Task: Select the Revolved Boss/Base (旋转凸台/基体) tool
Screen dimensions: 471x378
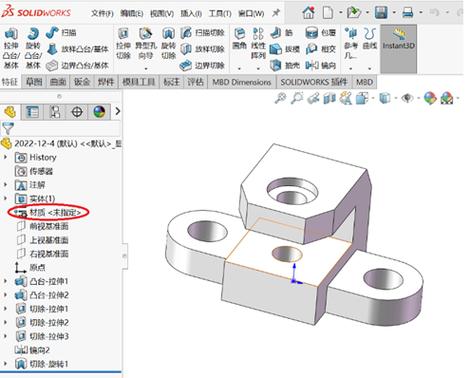Action: pos(33,48)
